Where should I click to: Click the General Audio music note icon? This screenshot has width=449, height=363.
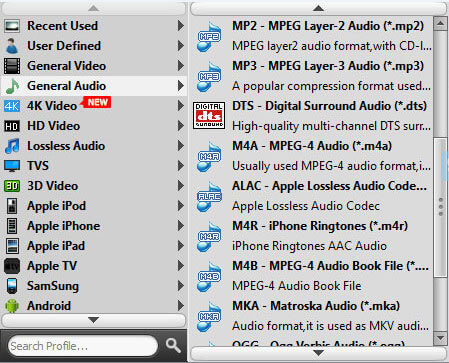tap(12, 86)
